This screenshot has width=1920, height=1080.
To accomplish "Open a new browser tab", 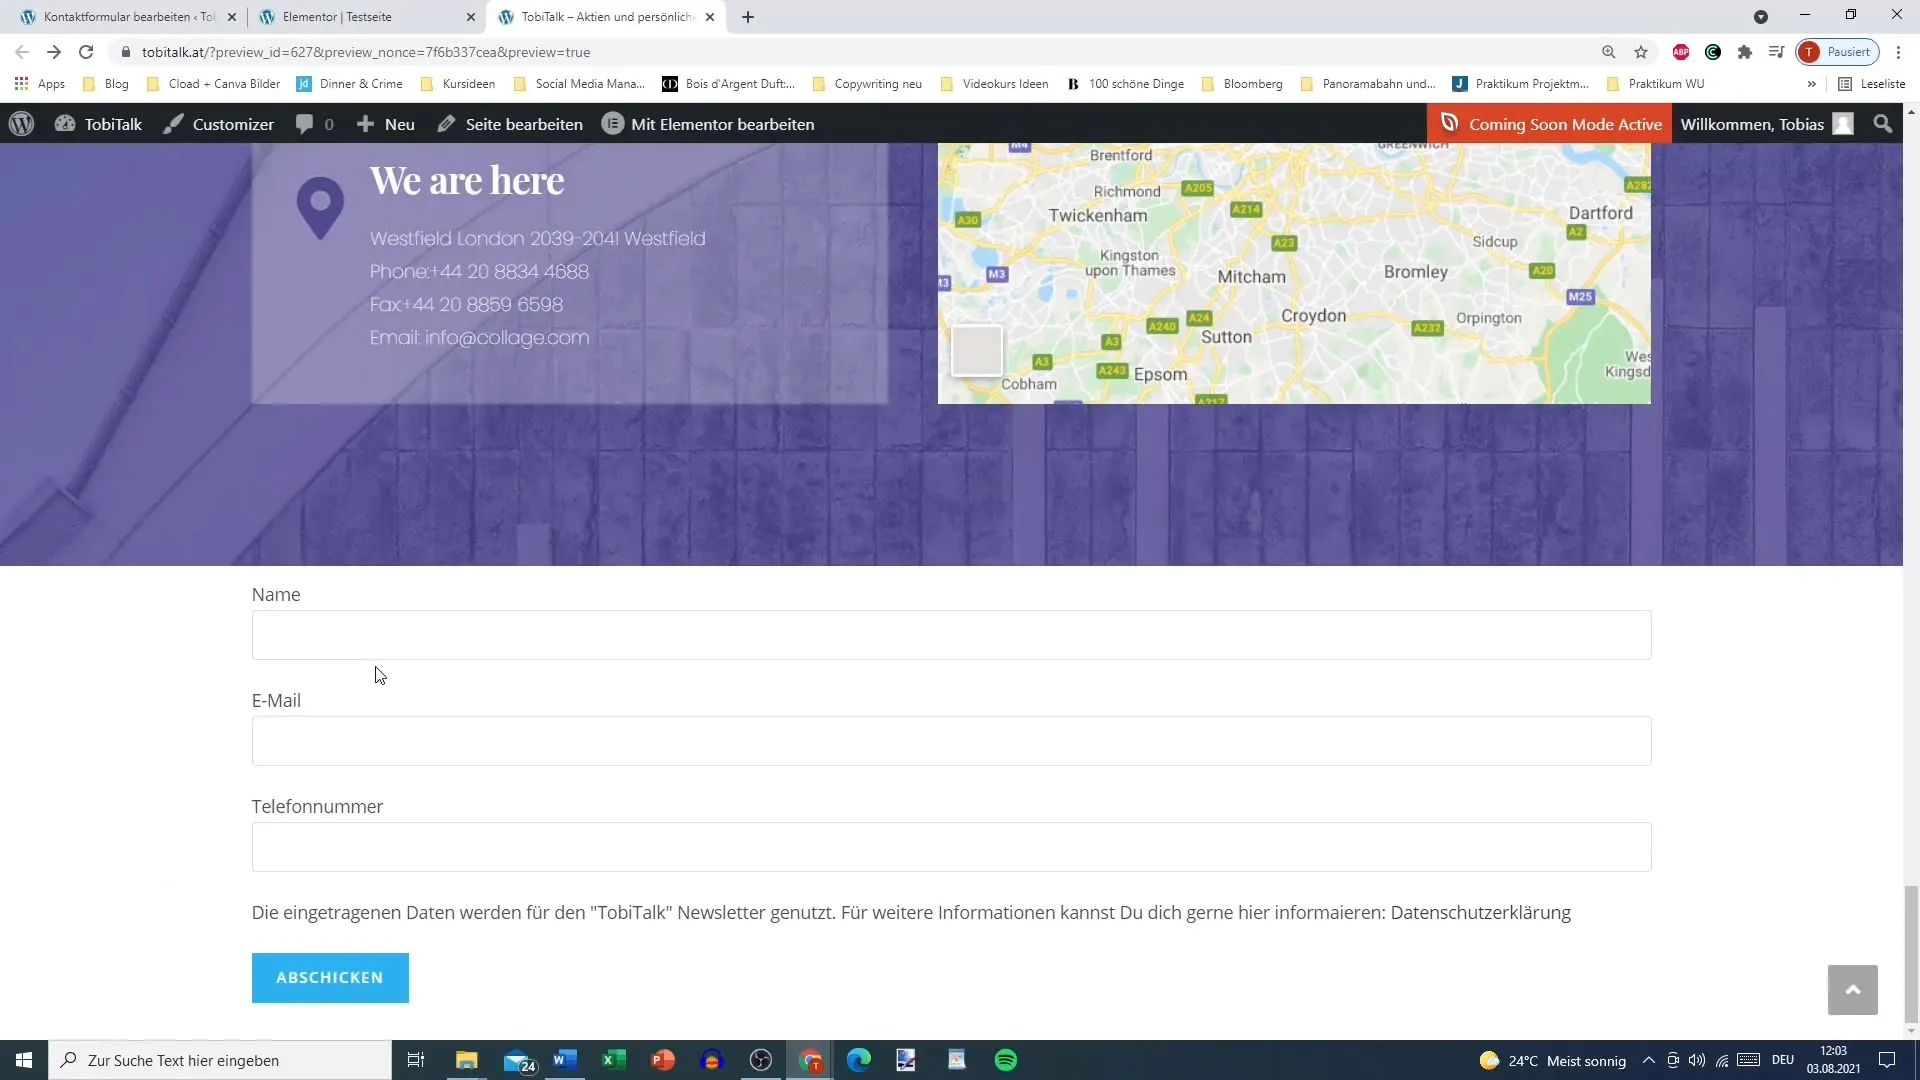I will [x=748, y=17].
